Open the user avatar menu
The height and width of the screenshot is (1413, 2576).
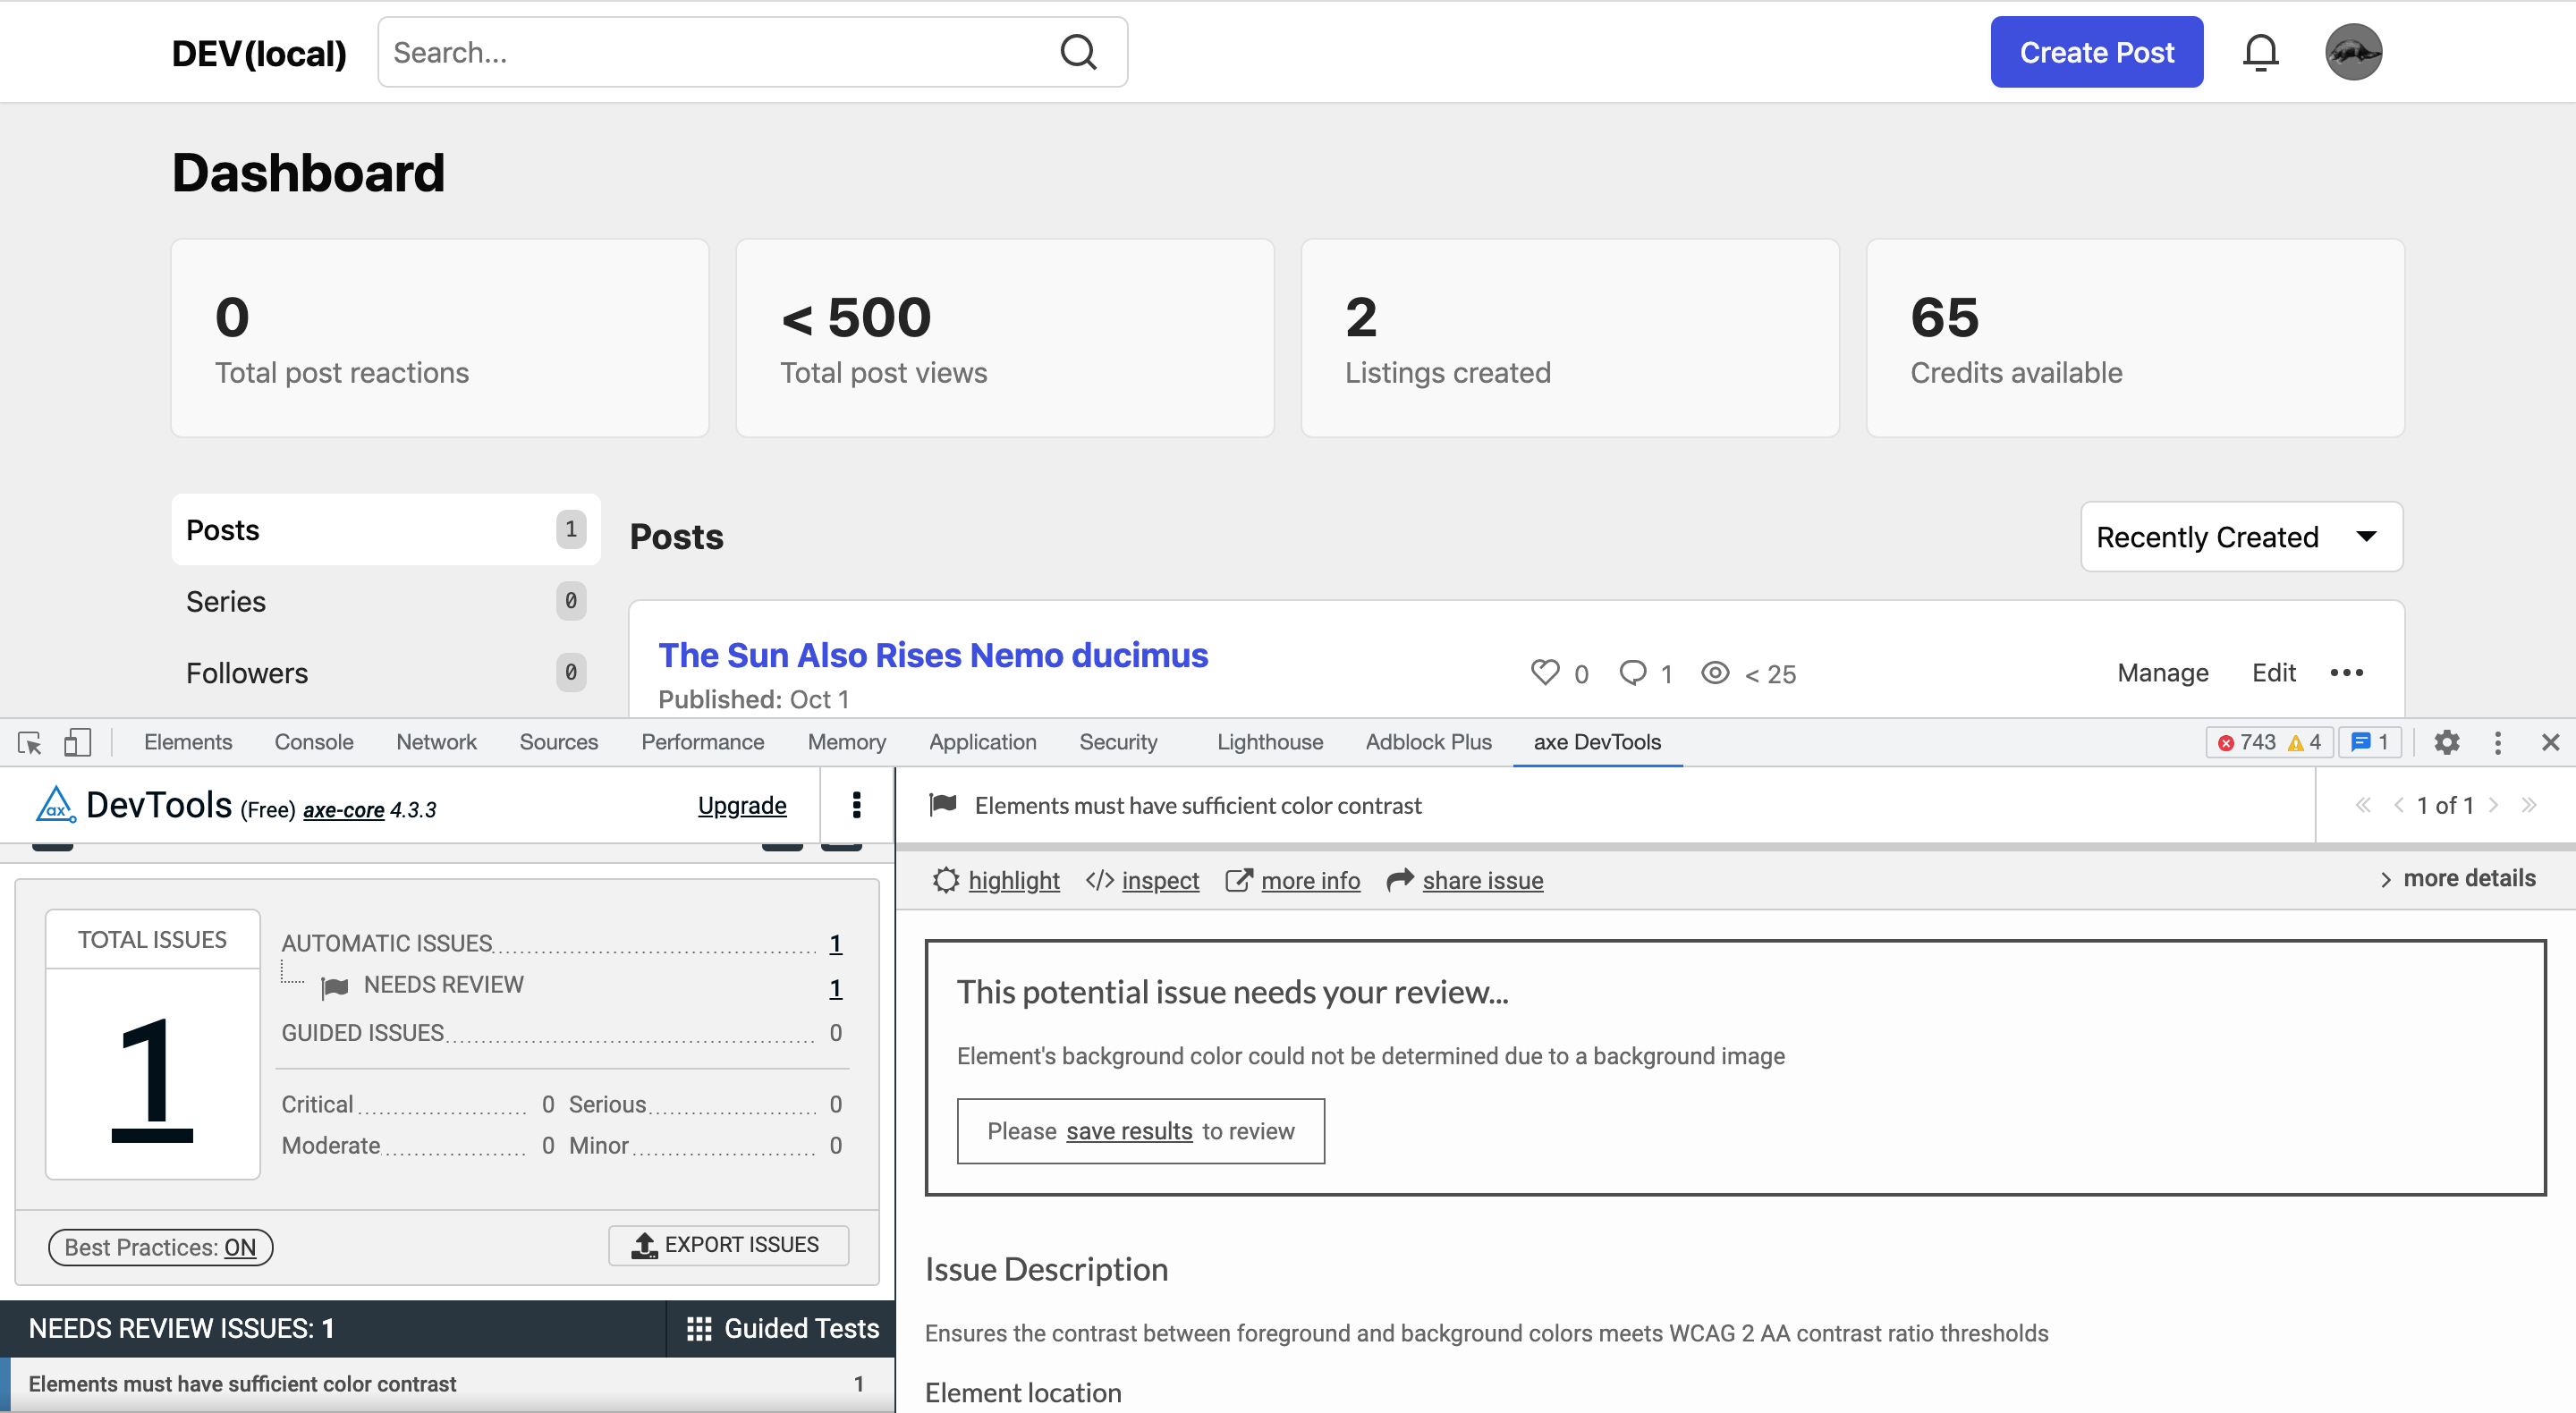coord(2352,52)
